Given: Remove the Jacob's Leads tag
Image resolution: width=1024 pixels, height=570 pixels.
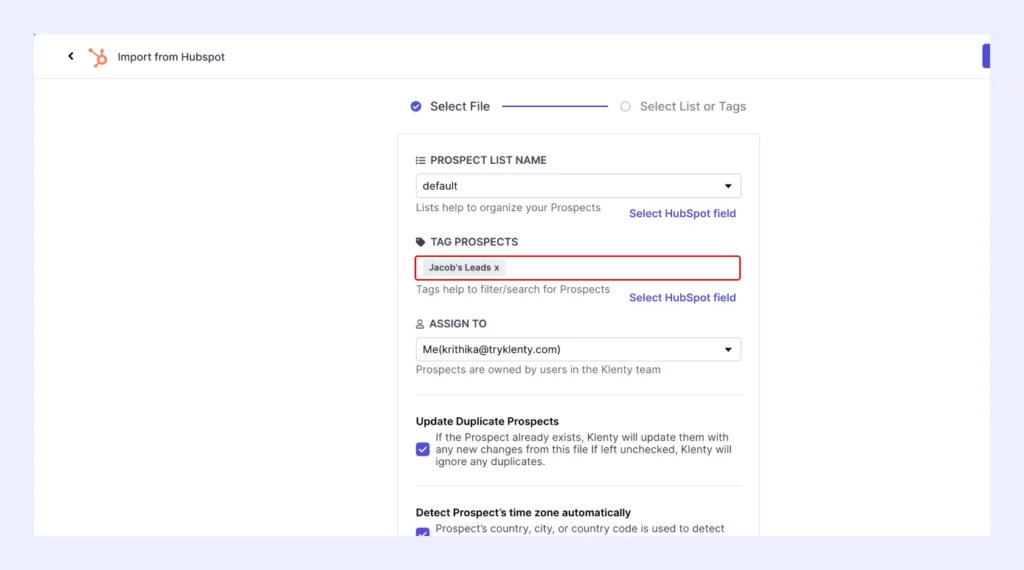Looking at the screenshot, I should click(496, 268).
